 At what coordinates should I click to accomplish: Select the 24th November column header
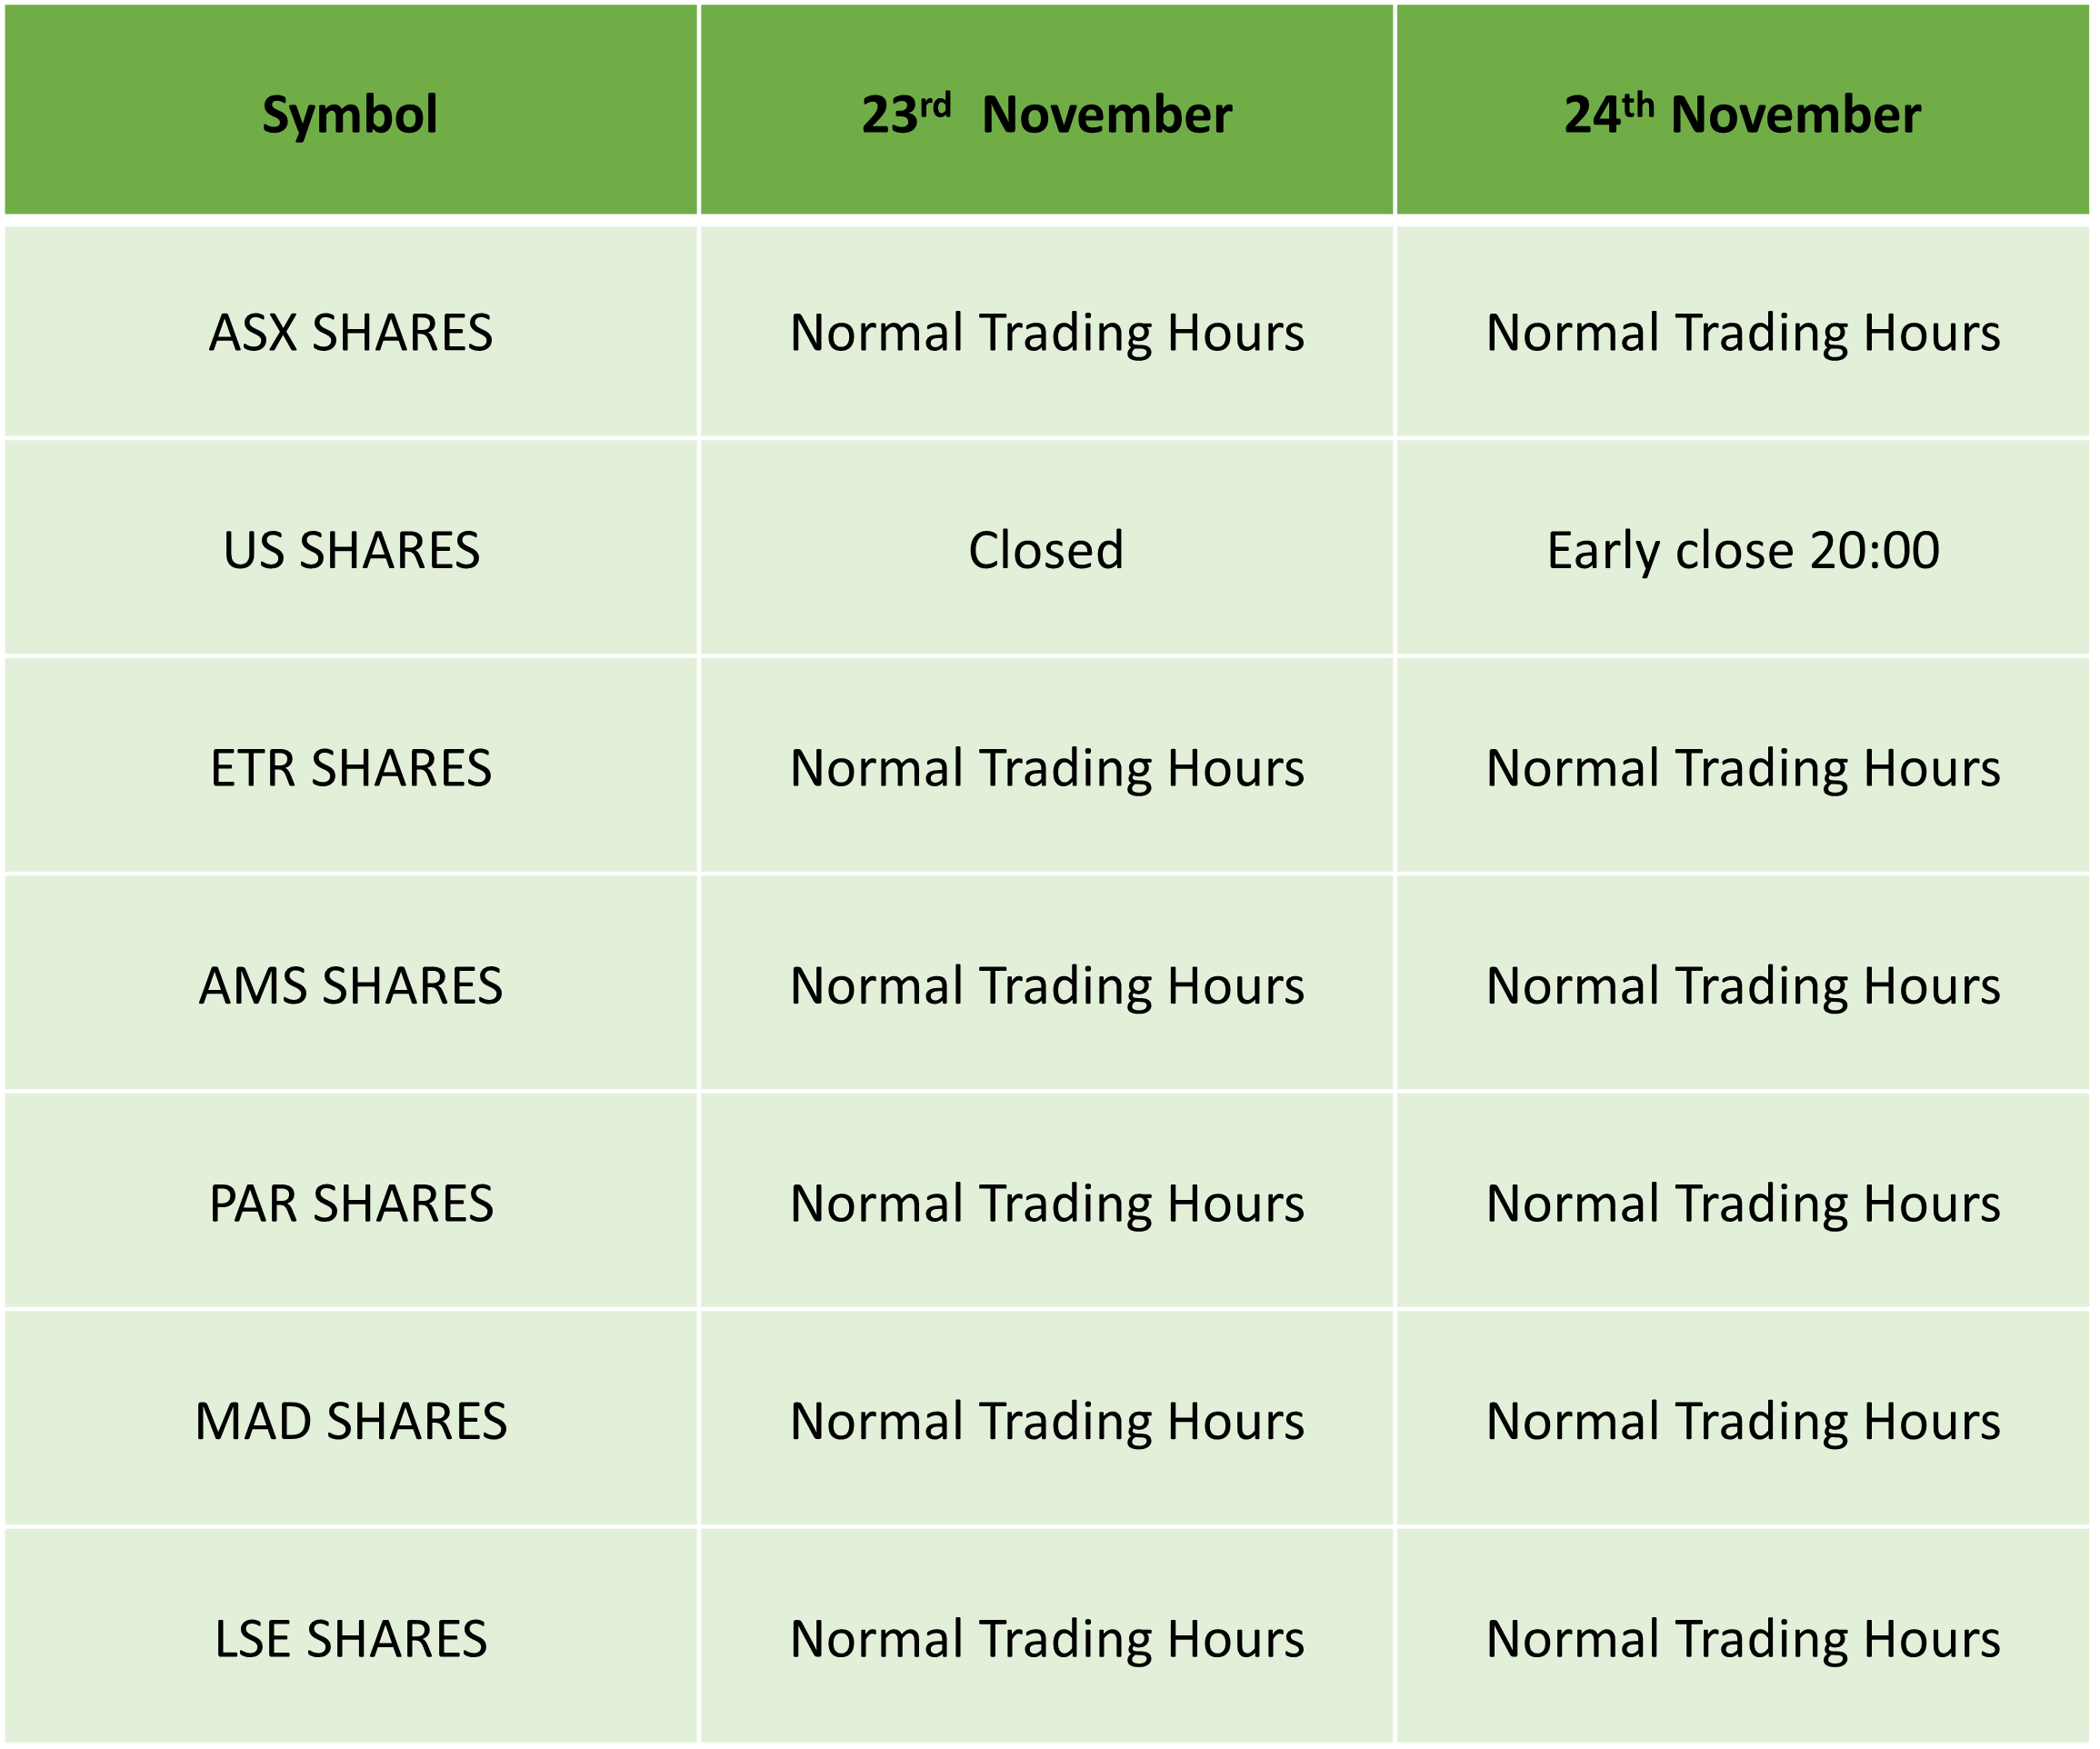tap(1743, 109)
